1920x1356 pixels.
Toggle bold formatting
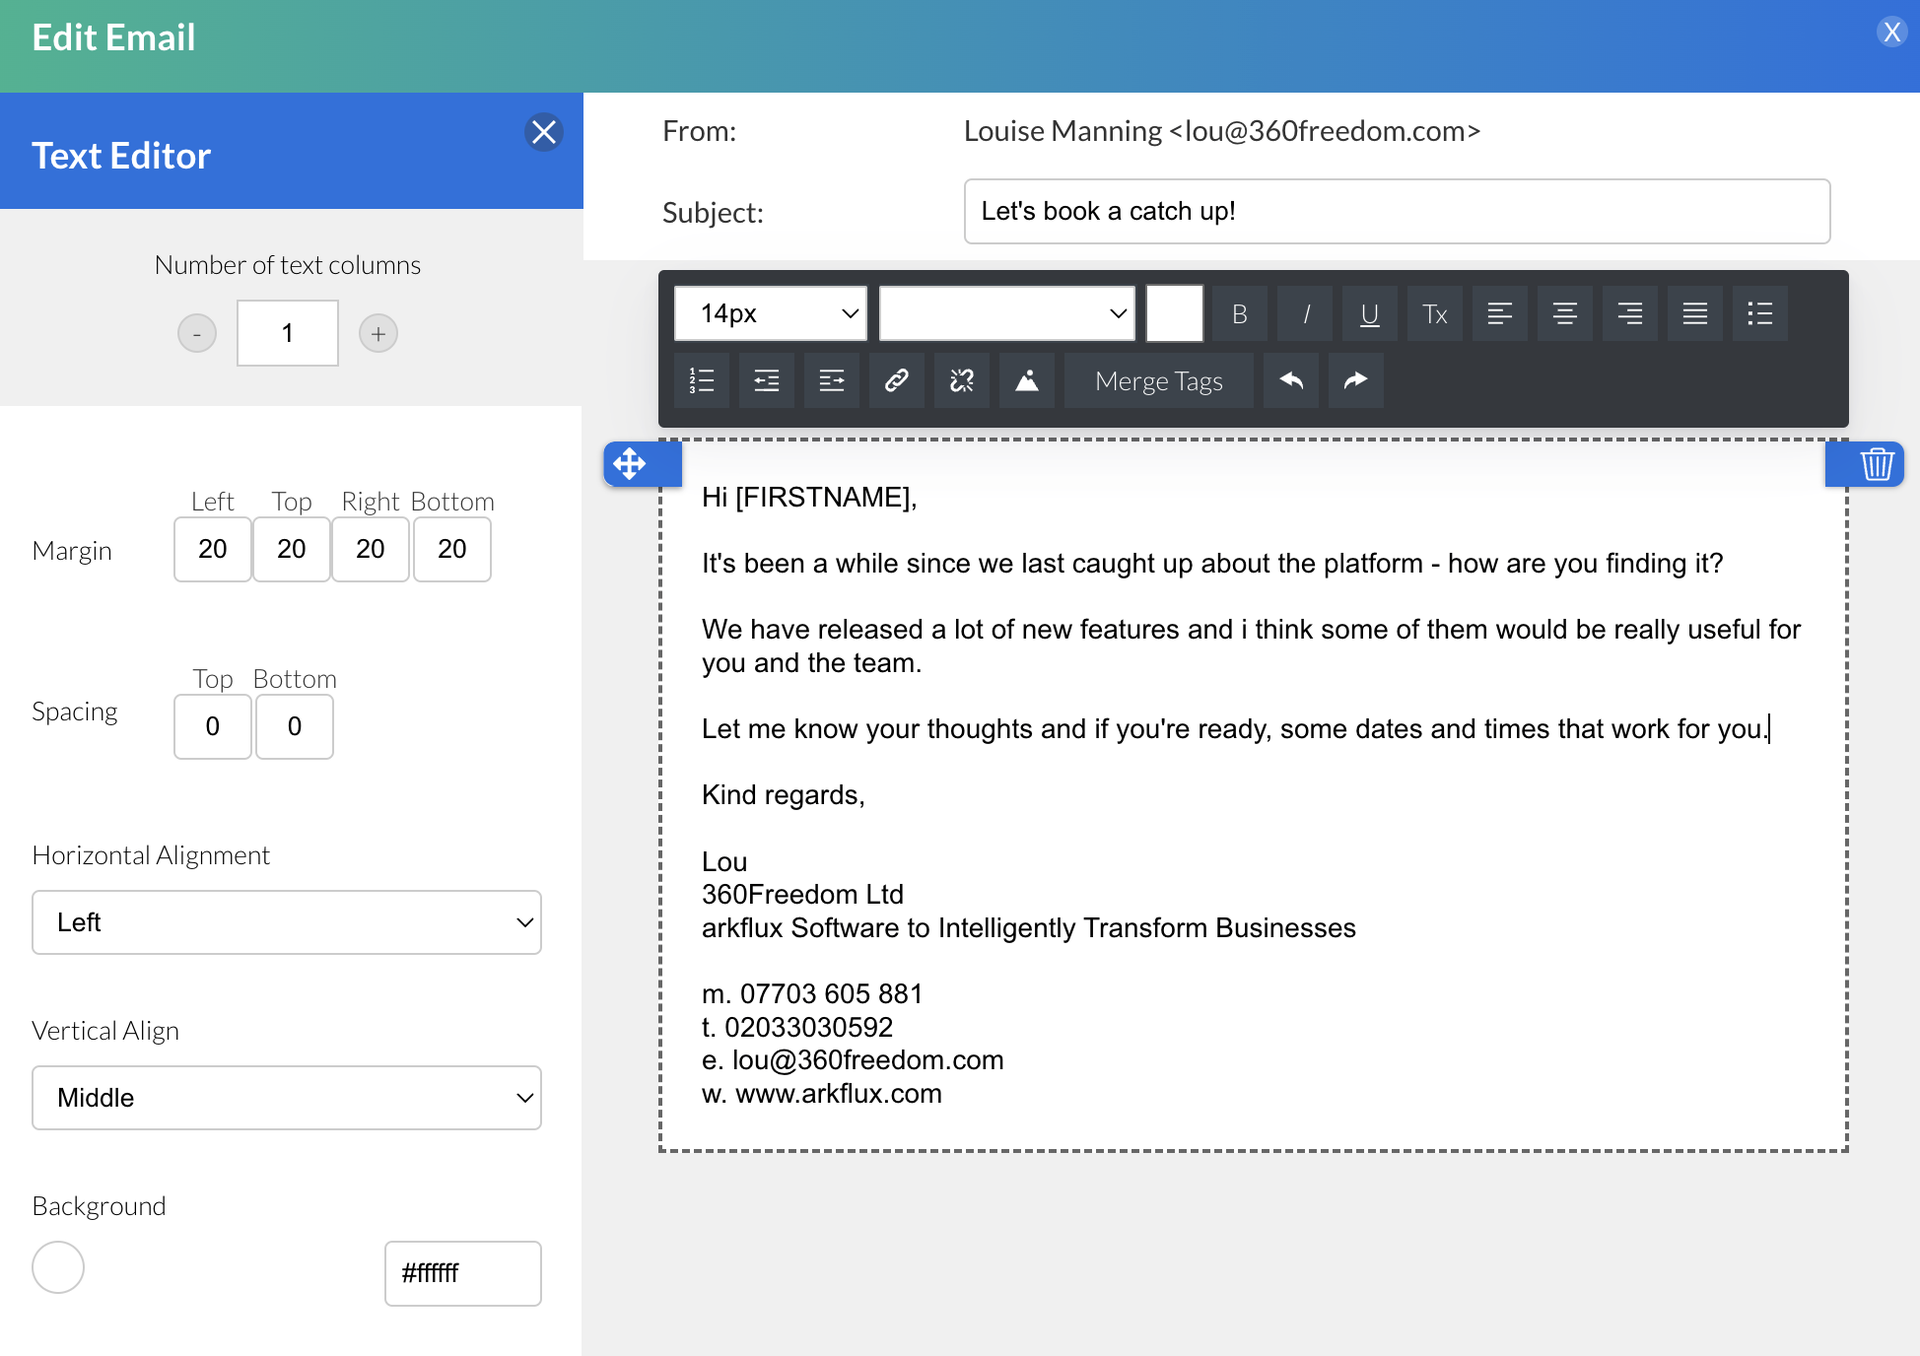pyautogui.click(x=1239, y=314)
